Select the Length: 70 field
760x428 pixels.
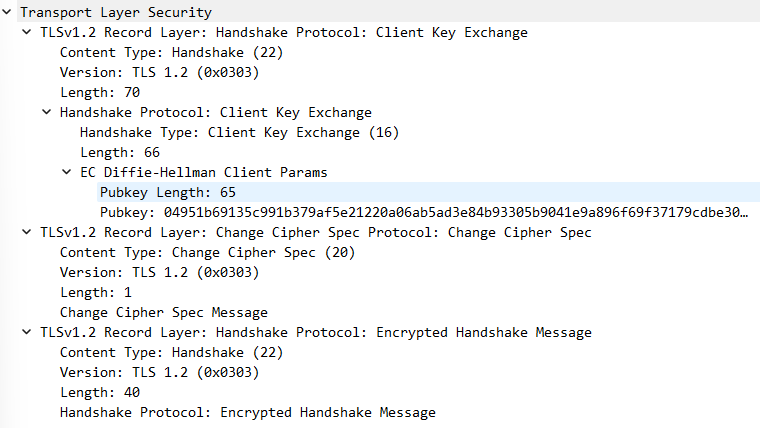coord(99,93)
